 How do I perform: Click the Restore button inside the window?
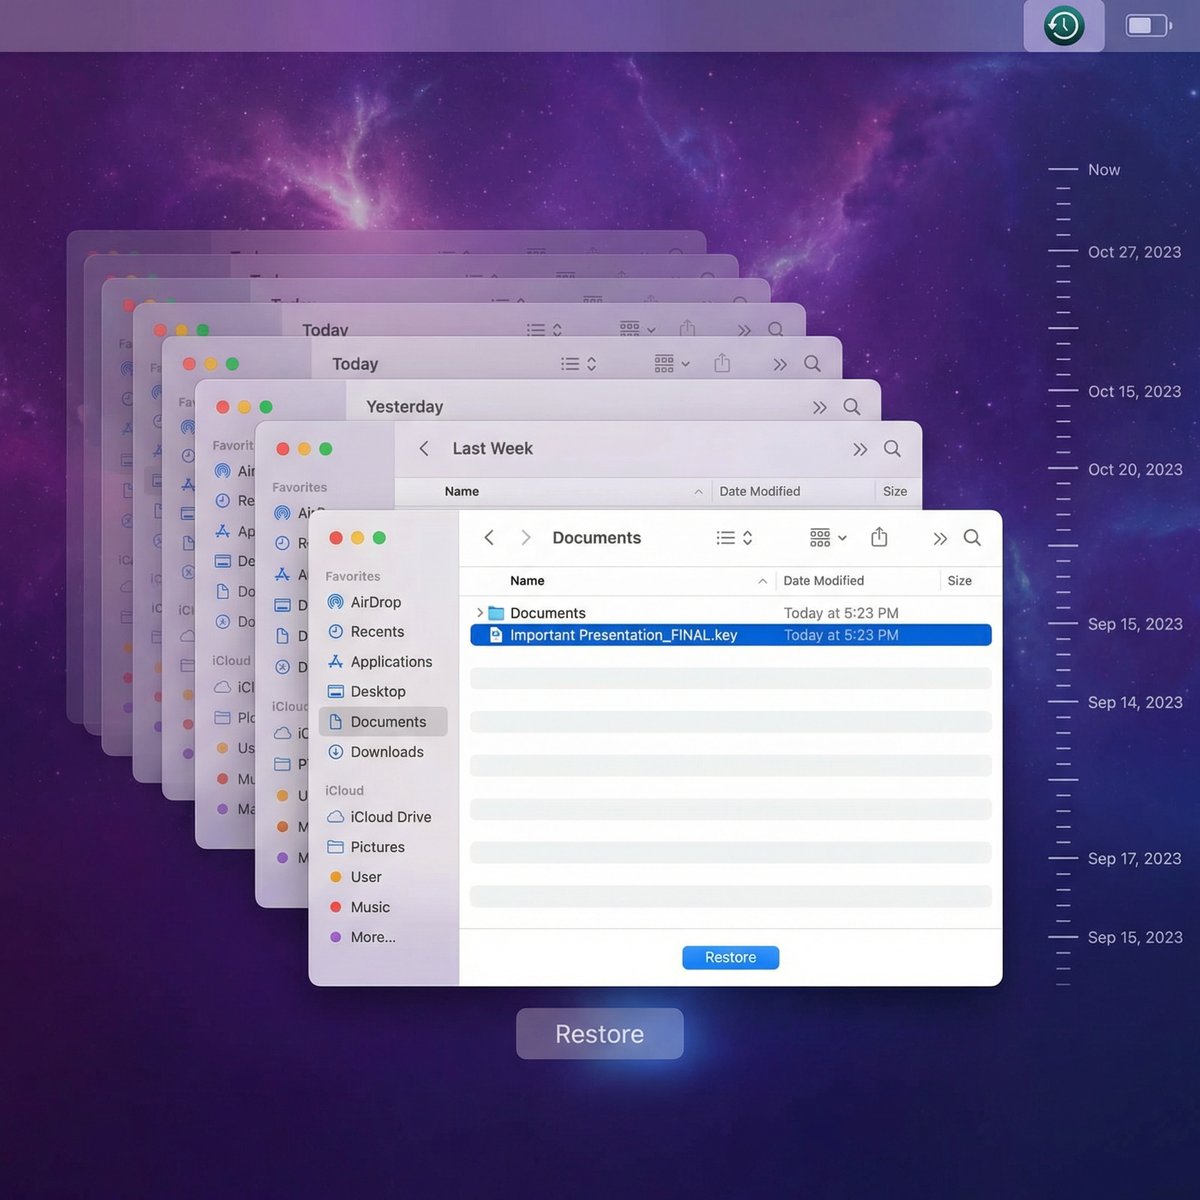coord(730,957)
